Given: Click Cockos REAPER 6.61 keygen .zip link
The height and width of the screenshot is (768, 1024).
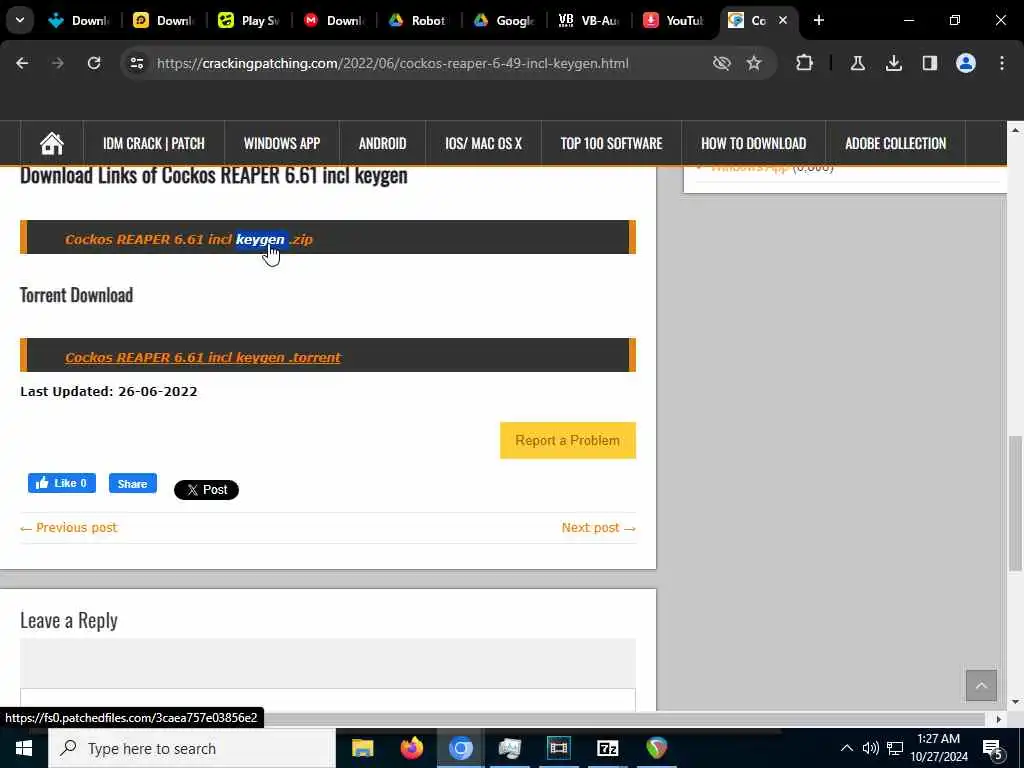Looking at the screenshot, I should point(189,239).
